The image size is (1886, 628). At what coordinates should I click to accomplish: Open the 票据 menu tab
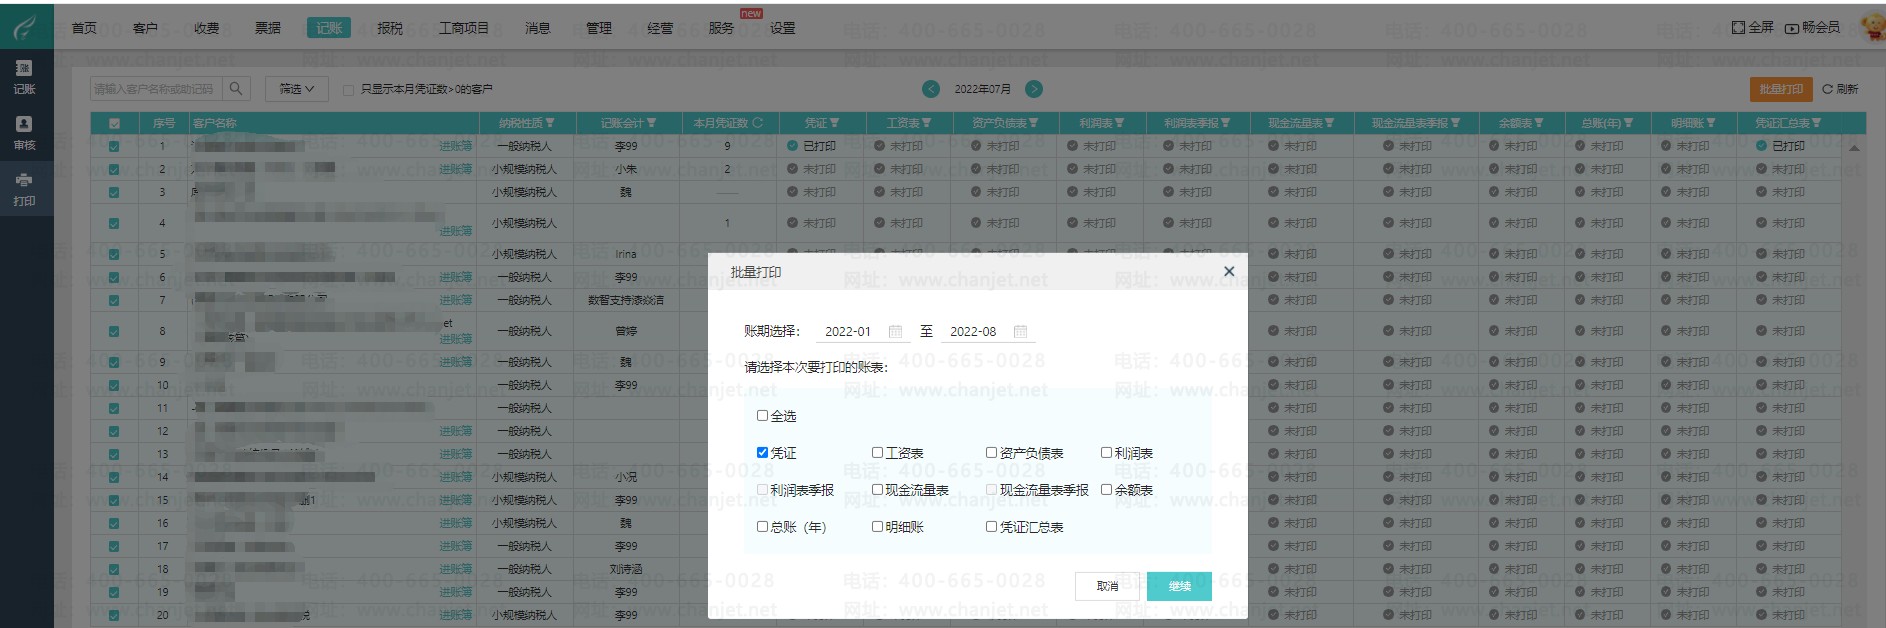click(x=268, y=28)
